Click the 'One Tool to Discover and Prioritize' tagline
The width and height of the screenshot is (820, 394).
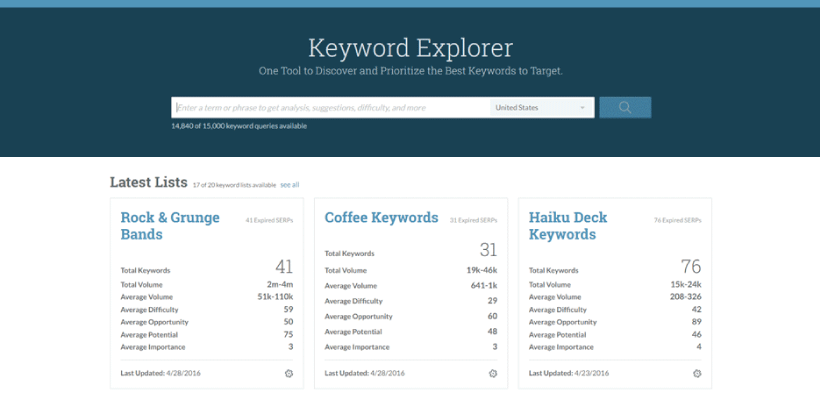click(x=411, y=71)
